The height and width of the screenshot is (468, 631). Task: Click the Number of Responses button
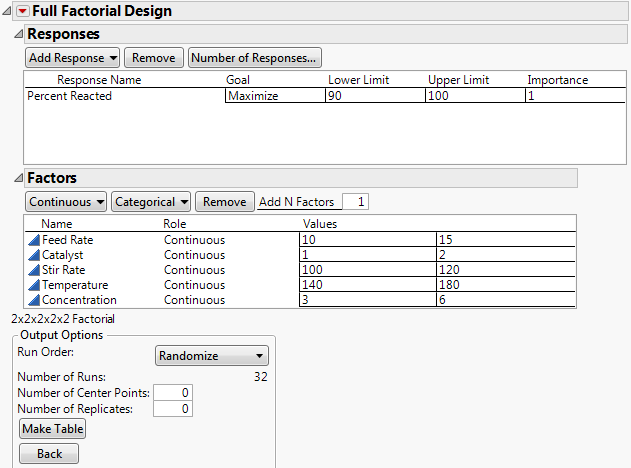tap(255, 58)
